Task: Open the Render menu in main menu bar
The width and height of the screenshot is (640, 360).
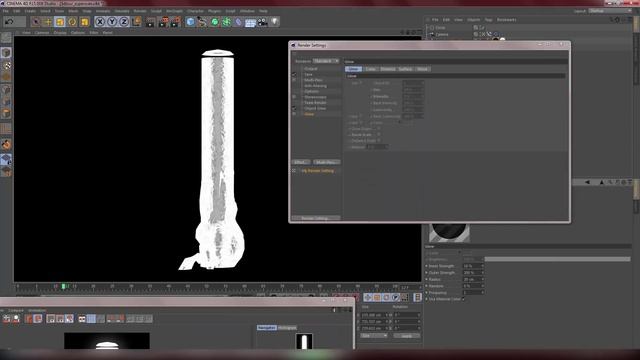Action: point(140,11)
